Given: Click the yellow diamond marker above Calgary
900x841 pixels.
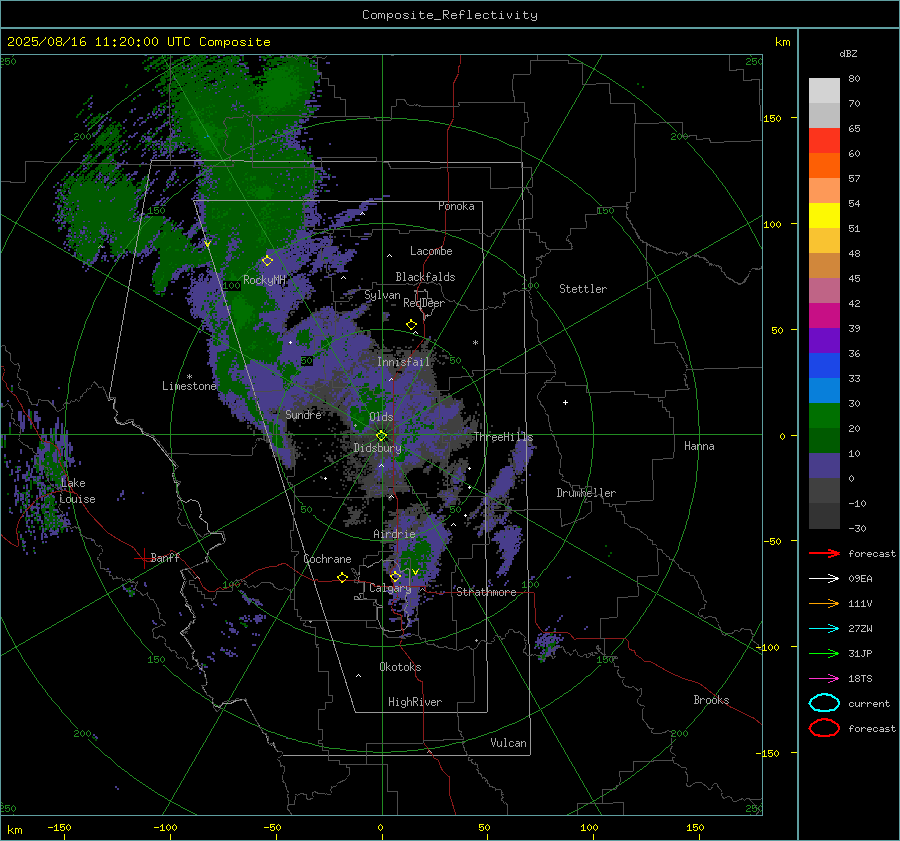Looking at the screenshot, I should (395, 576).
